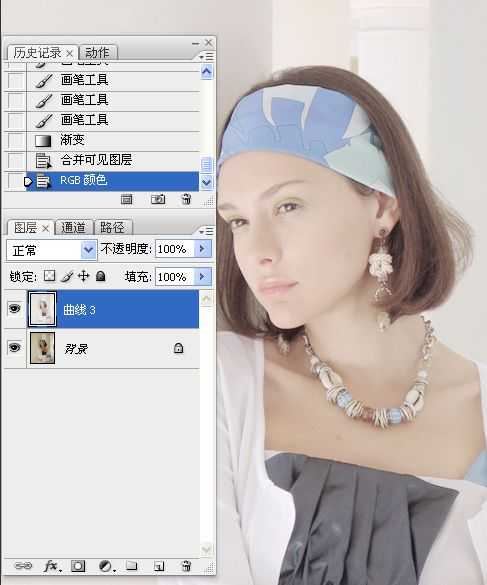The width and height of the screenshot is (487, 585).
Task: Open Layers panel flyout menu
Action: (206, 231)
